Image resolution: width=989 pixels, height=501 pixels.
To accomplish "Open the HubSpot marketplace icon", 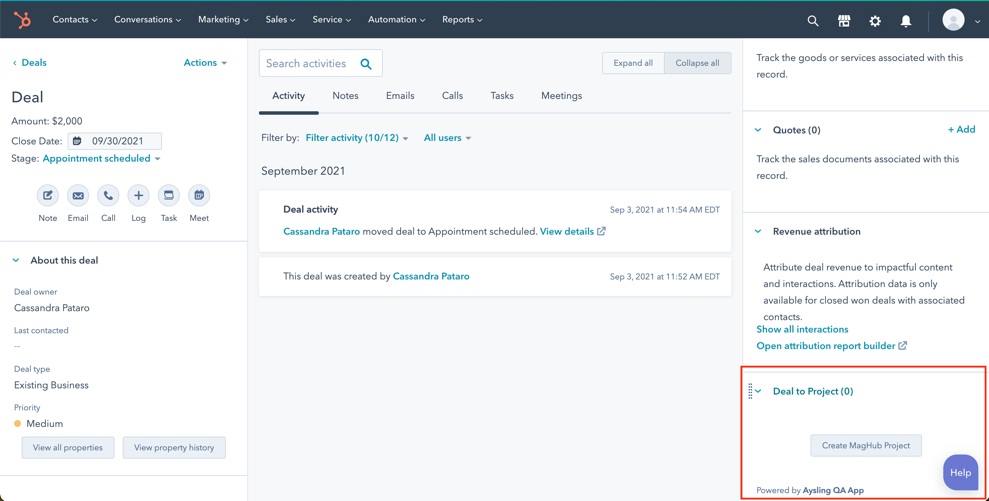I will [x=844, y=20].
